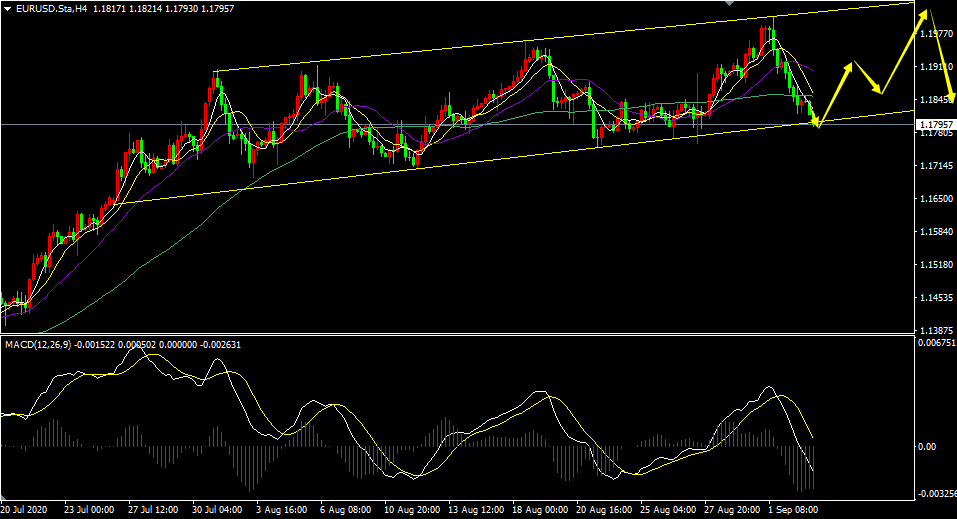957x519 pixels.
Task: Click the 6 Aug 08:00 time label
Action: [x=345, y=510]
